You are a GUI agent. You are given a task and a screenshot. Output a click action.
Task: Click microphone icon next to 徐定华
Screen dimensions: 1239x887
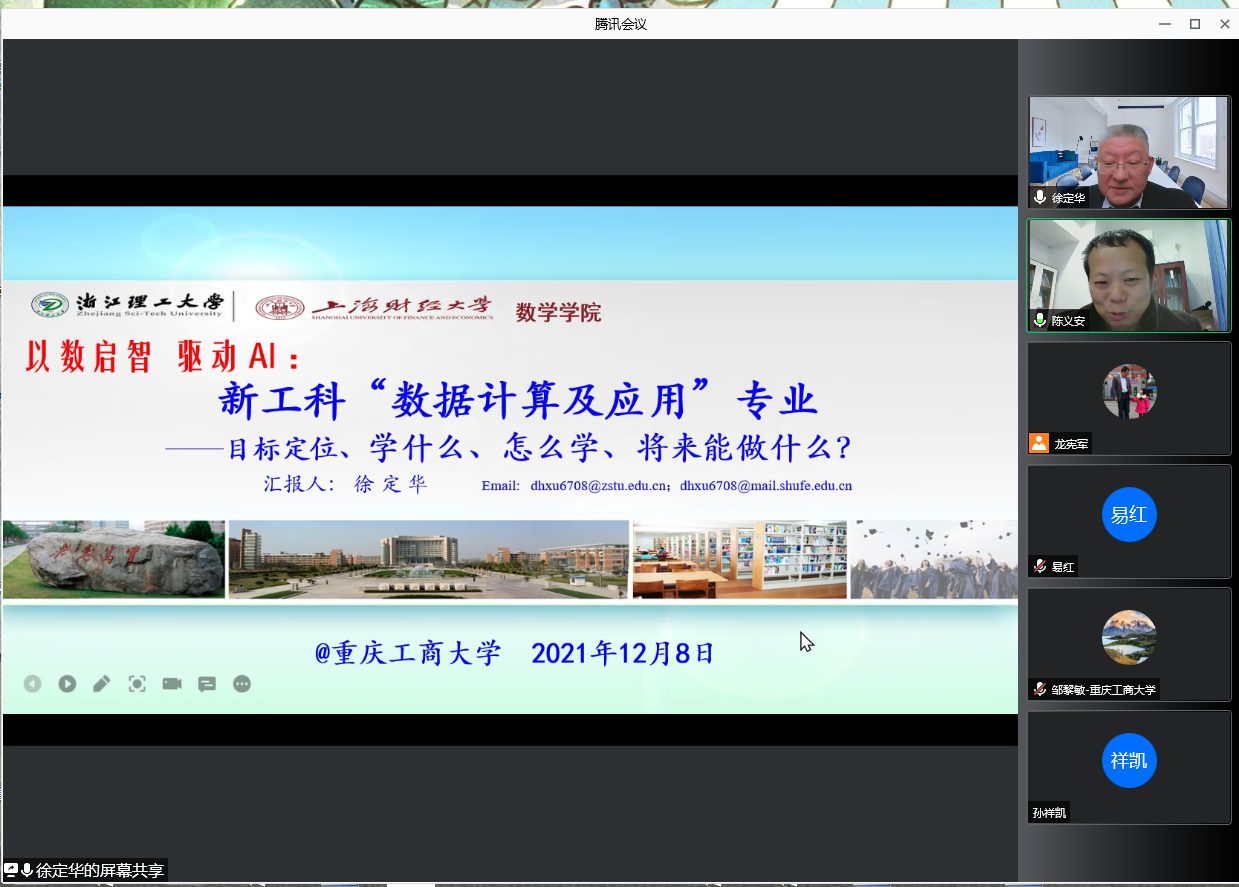point(1041,198)
